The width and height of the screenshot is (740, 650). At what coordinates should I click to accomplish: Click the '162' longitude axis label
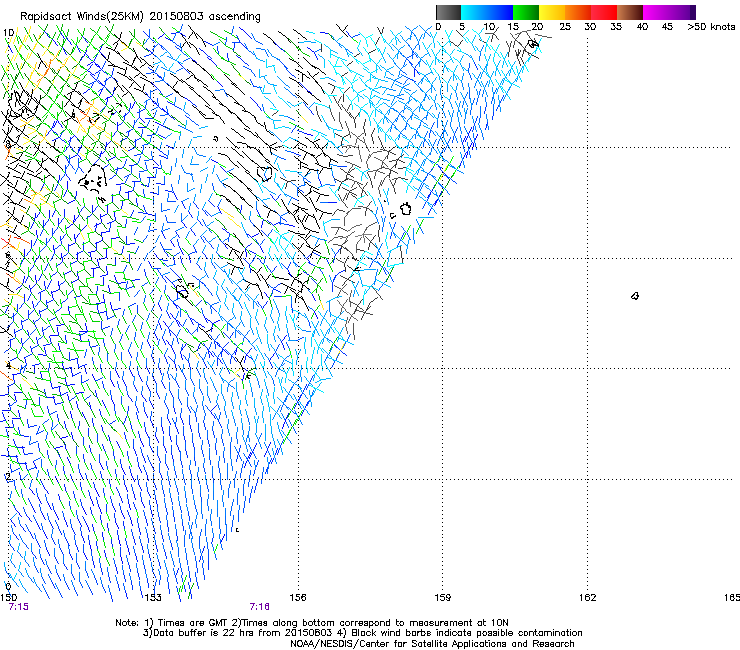[588, 598]
